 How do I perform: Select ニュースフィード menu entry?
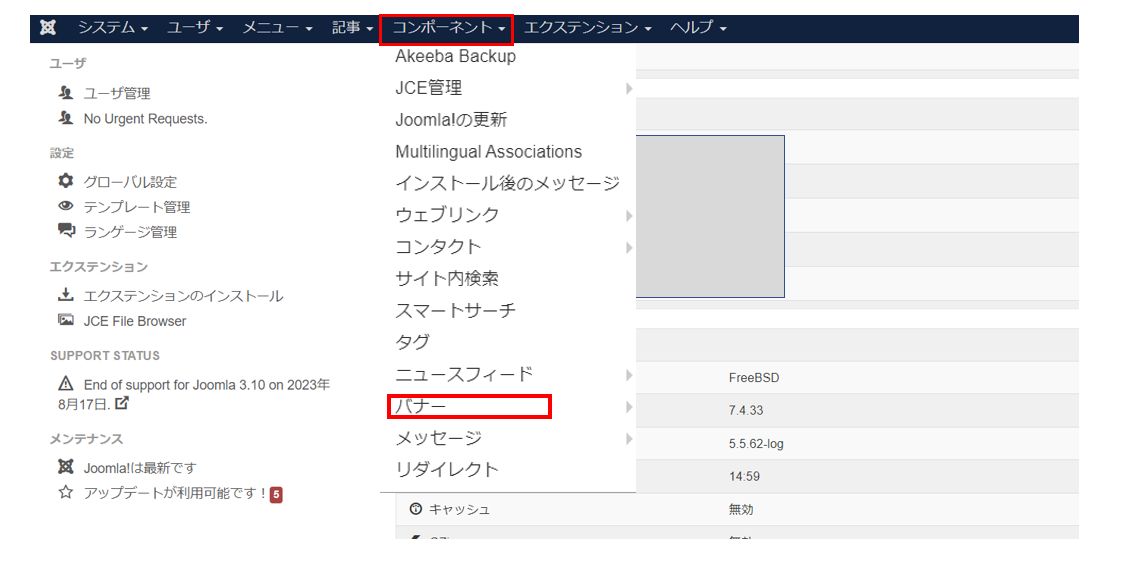pos(464,375)
